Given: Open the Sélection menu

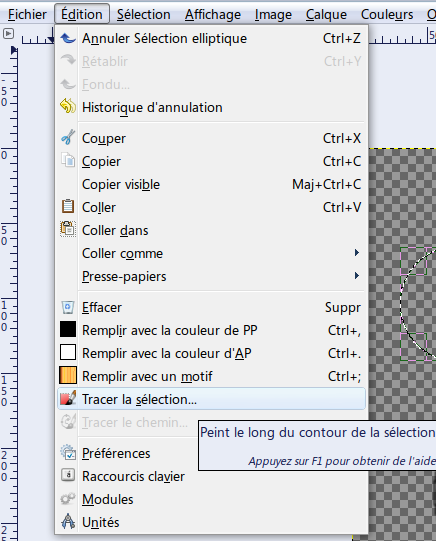Looking at the screenshot, I should [143, 14].
